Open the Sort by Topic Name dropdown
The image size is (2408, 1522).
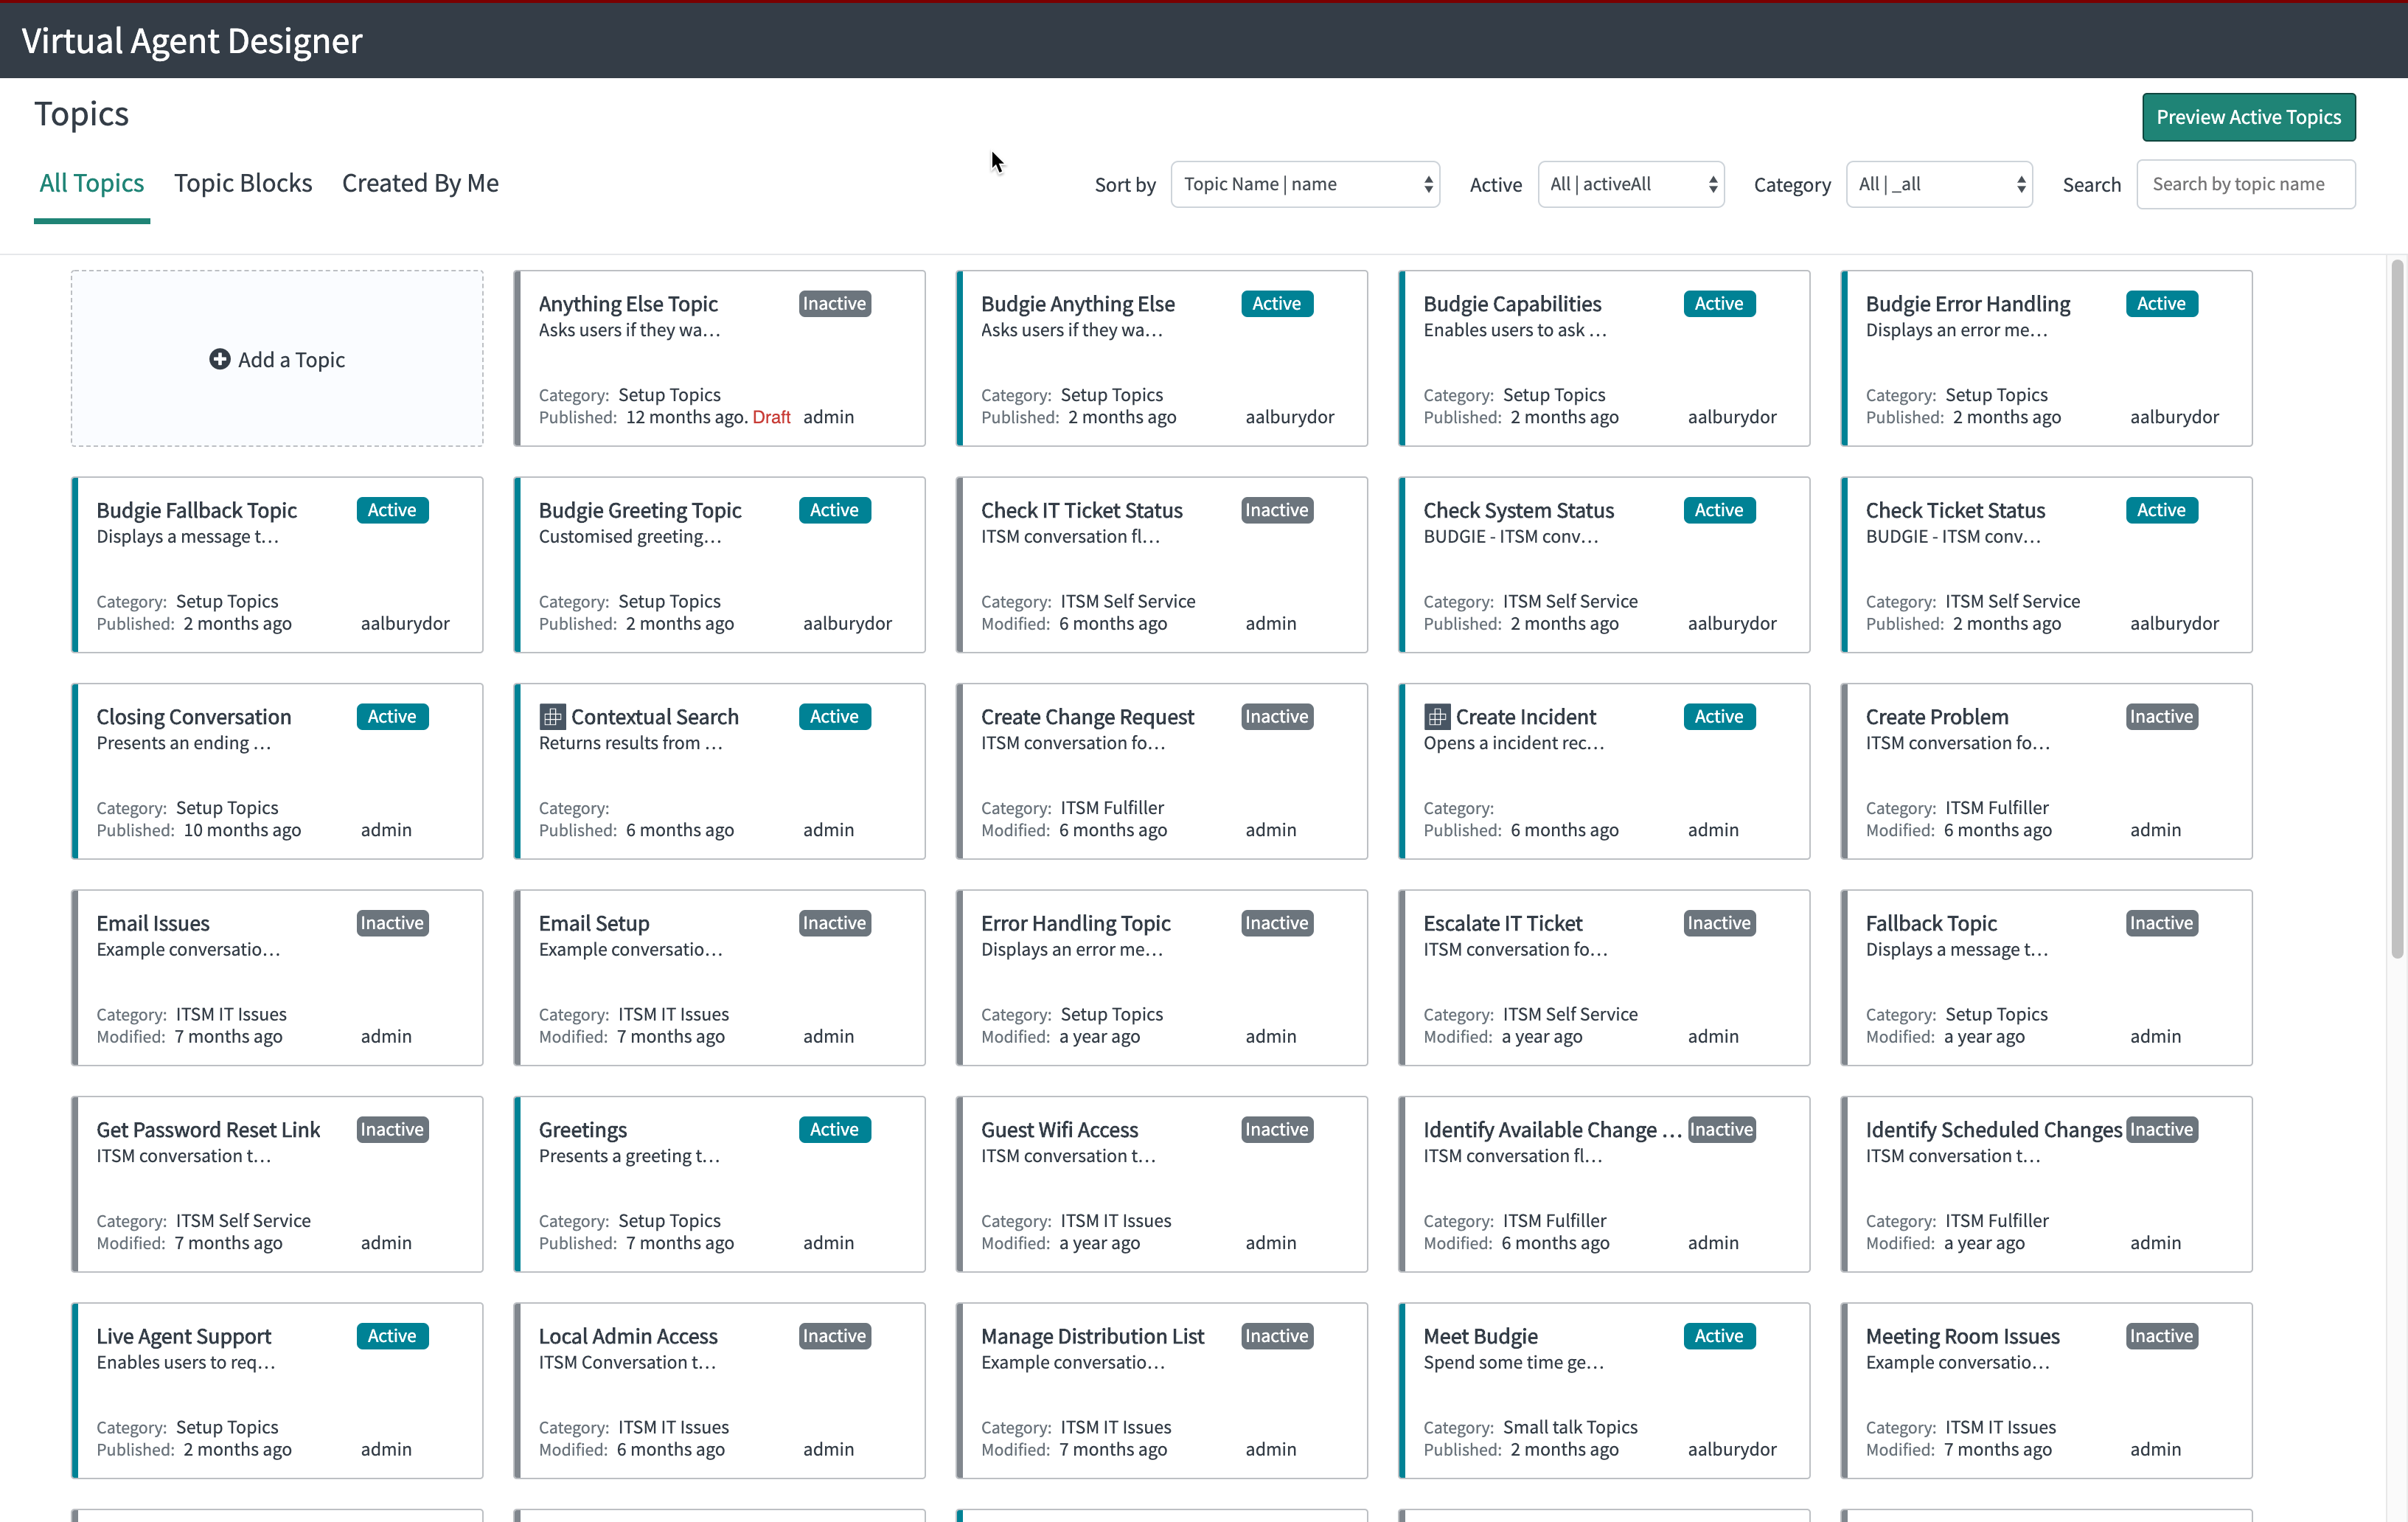point(1305,184)
